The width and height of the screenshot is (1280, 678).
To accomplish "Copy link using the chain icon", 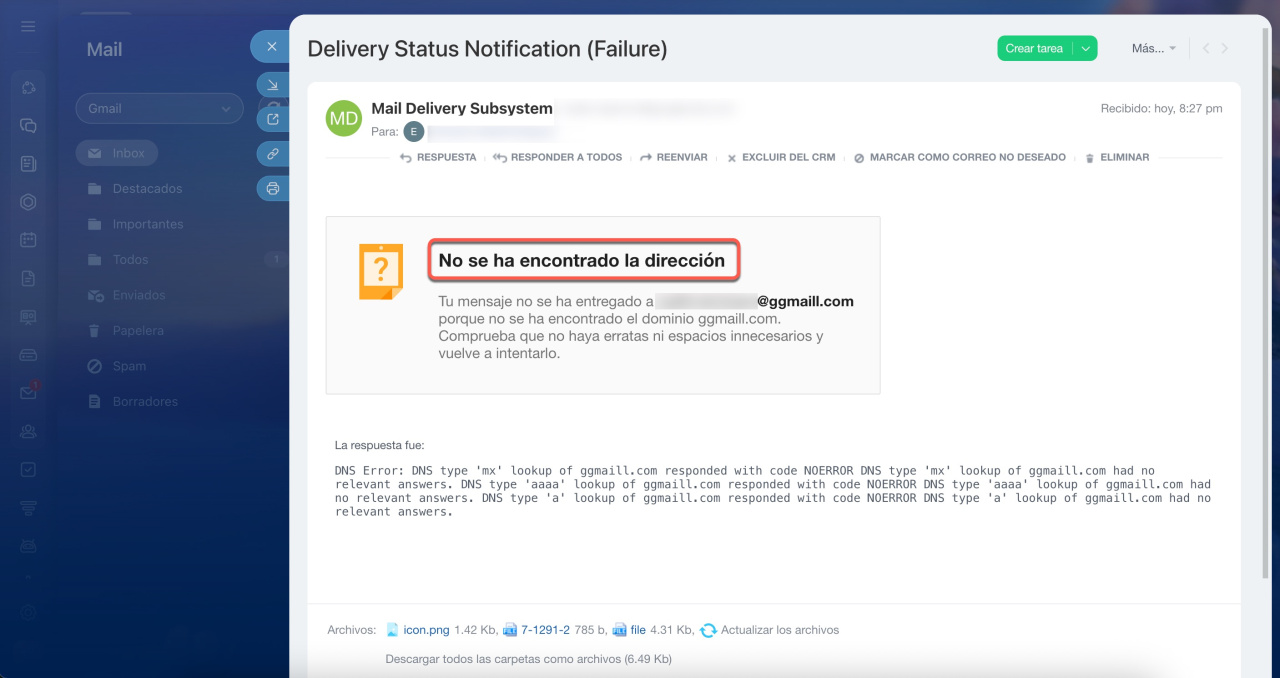I will pyautogui.click(x=272, y=154).
